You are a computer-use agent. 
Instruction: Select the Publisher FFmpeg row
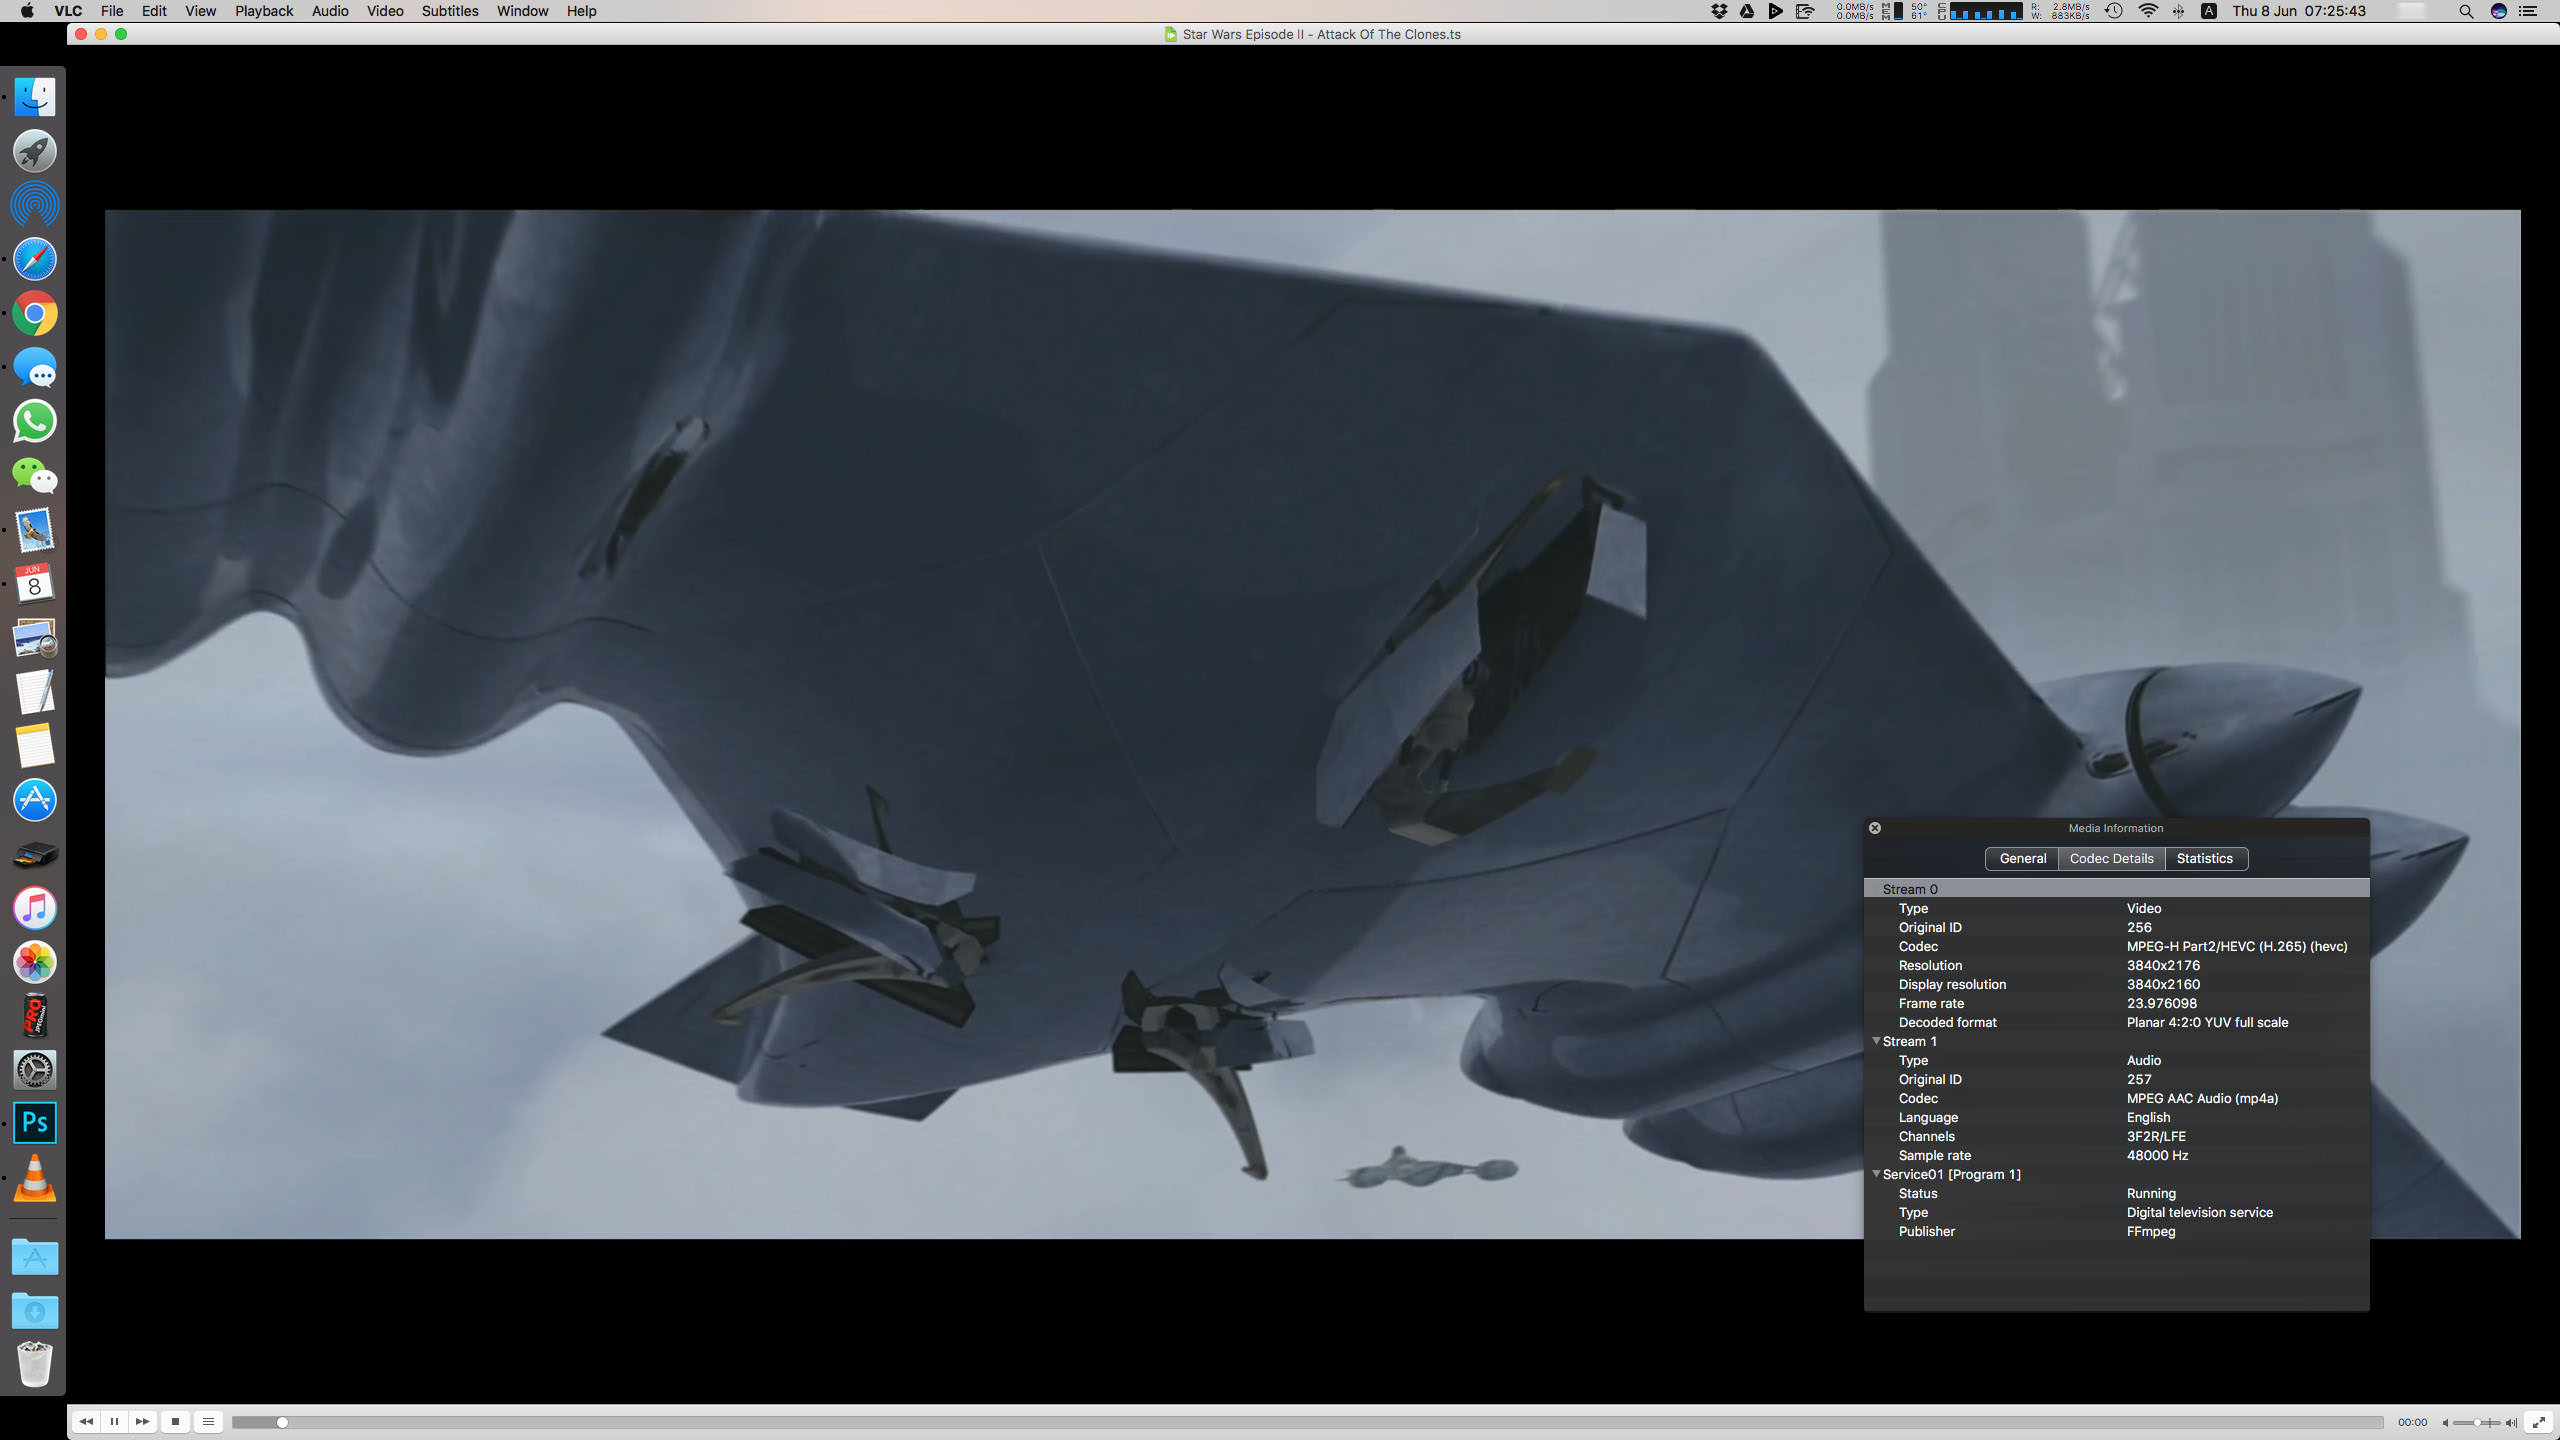pyautogui.click(x=2116, y=1231)
